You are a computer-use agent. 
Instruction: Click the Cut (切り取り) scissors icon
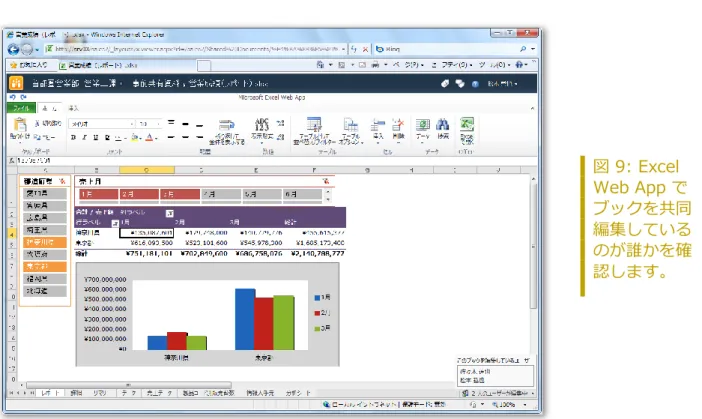[x=37, y=123]
